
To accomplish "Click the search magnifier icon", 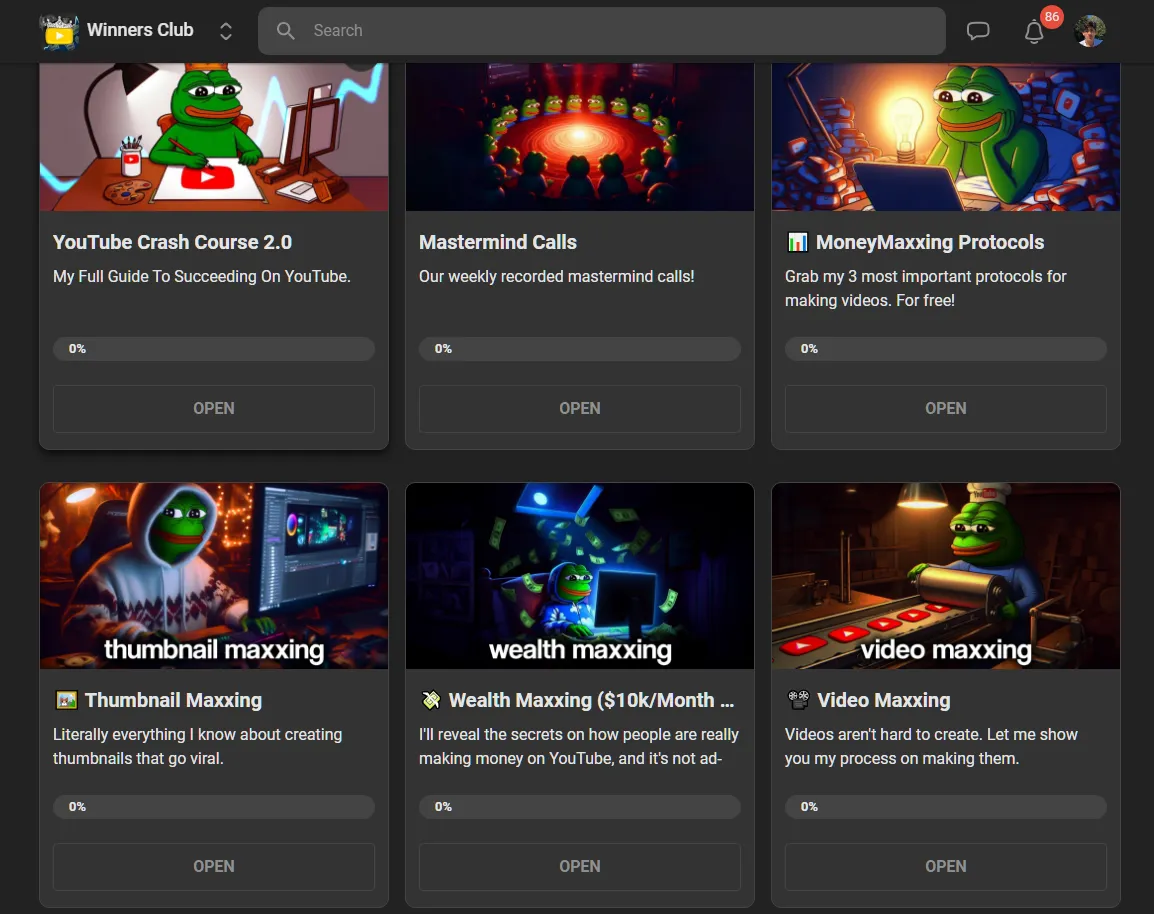I will [x=286, y=31].
